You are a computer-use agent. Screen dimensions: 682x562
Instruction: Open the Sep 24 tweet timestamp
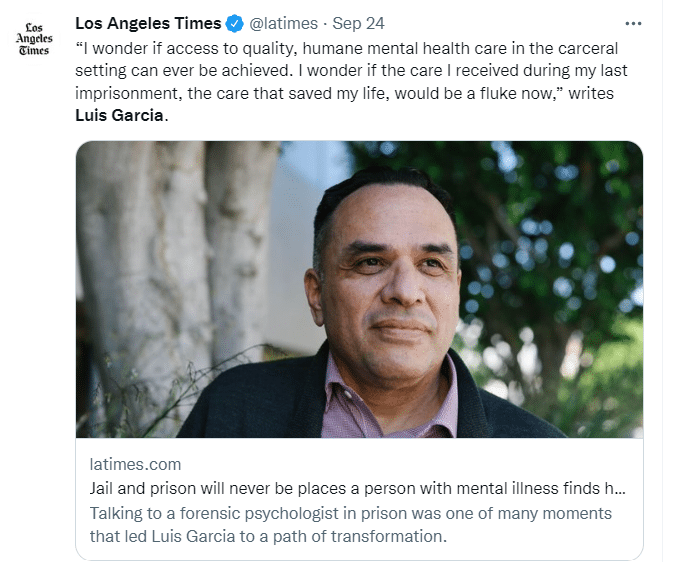(357, 24)
